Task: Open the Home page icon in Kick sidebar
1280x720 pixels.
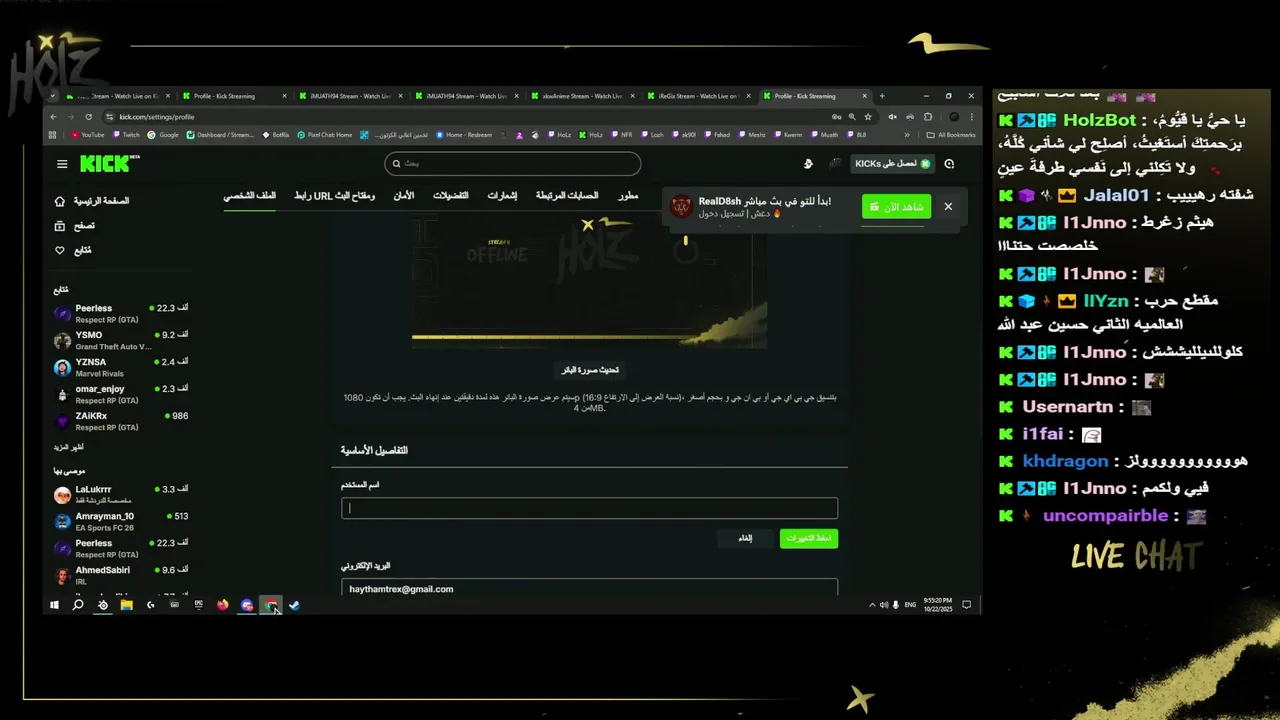Action: [x=60, y=201]
